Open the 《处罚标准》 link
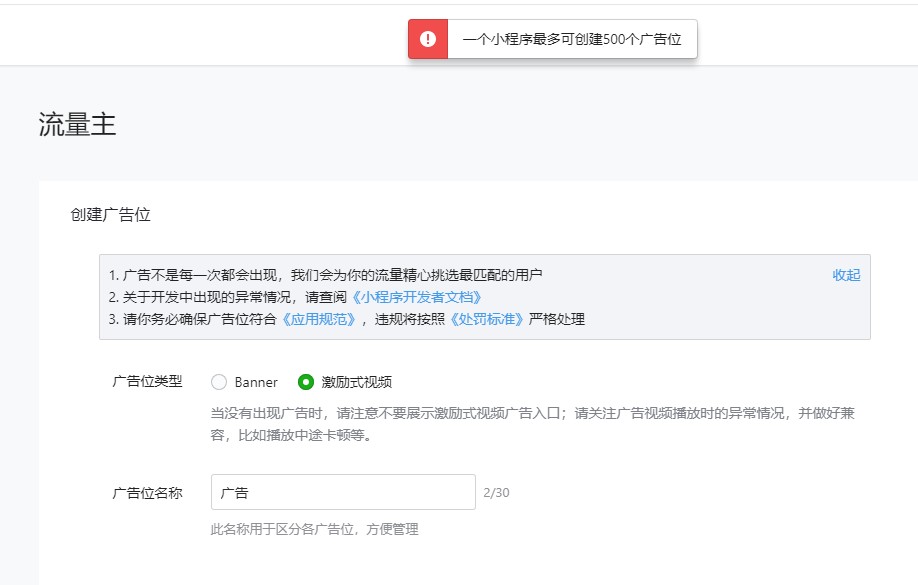 (486, 319)
